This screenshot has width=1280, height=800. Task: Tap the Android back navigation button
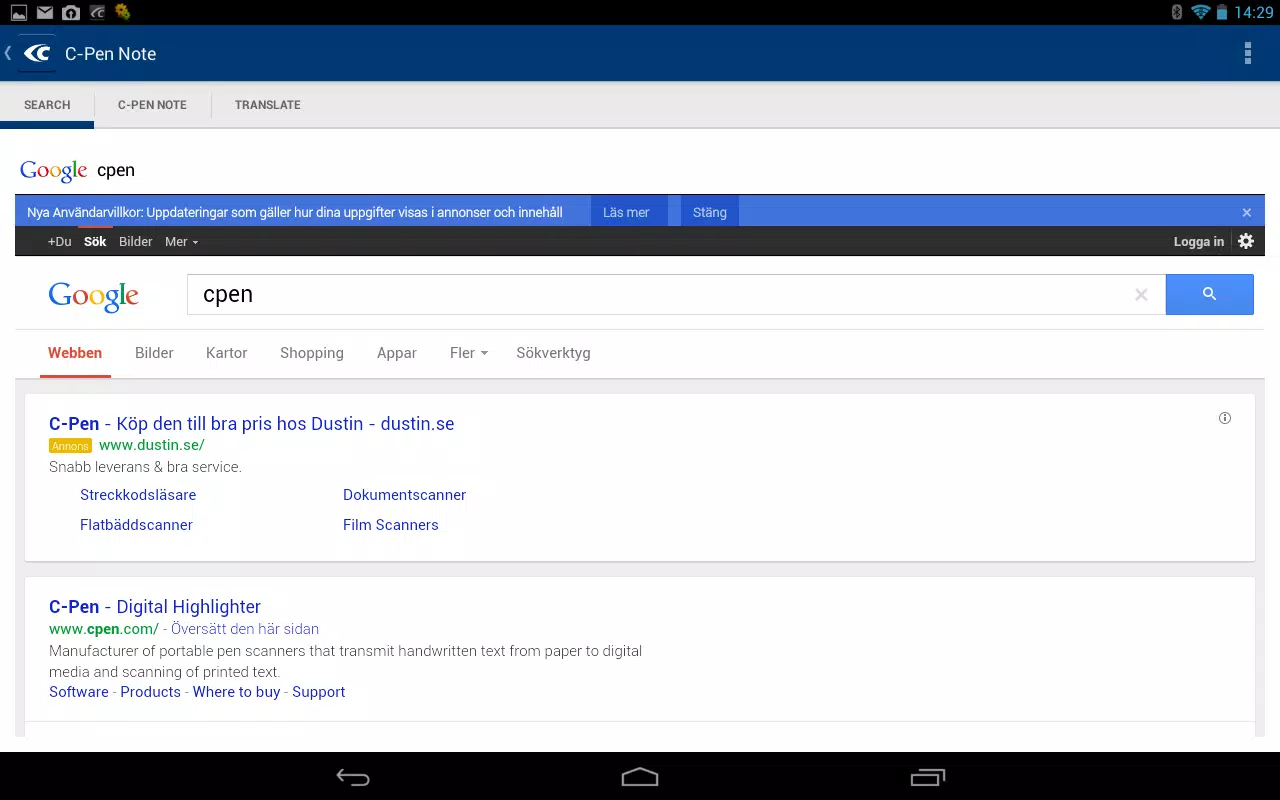pos(353,777)
